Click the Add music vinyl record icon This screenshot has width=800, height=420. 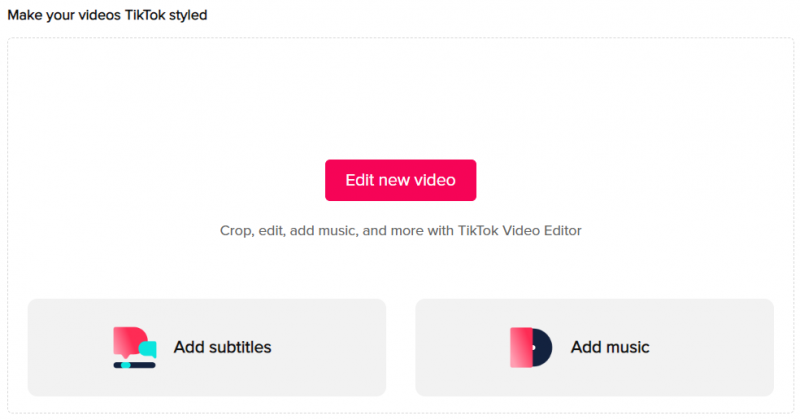point(530,347)
